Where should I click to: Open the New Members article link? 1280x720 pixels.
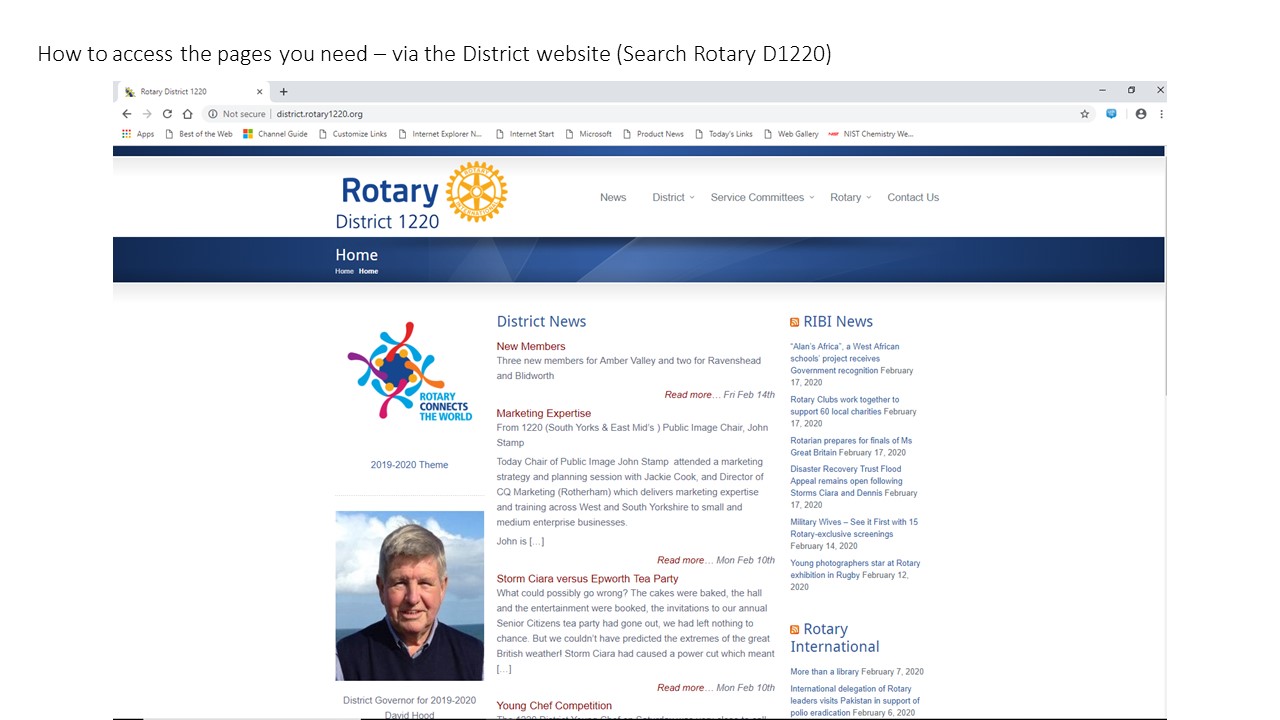531,347
